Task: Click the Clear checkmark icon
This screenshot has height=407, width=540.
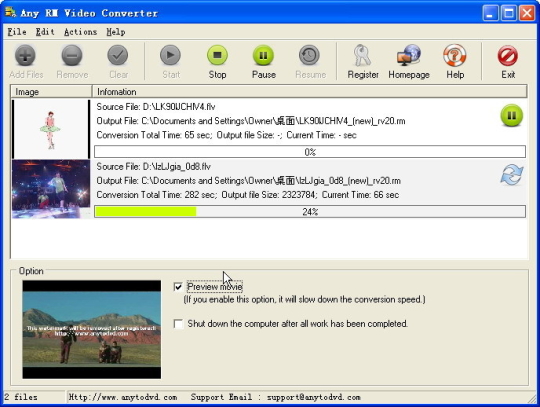Action: [118, 55]
